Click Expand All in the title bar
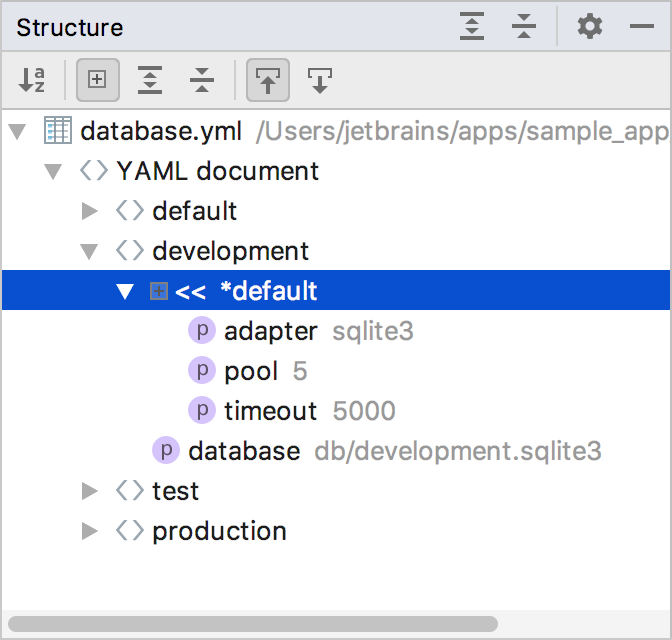Screen dimensions: 672x640 [x=472, y=26]
